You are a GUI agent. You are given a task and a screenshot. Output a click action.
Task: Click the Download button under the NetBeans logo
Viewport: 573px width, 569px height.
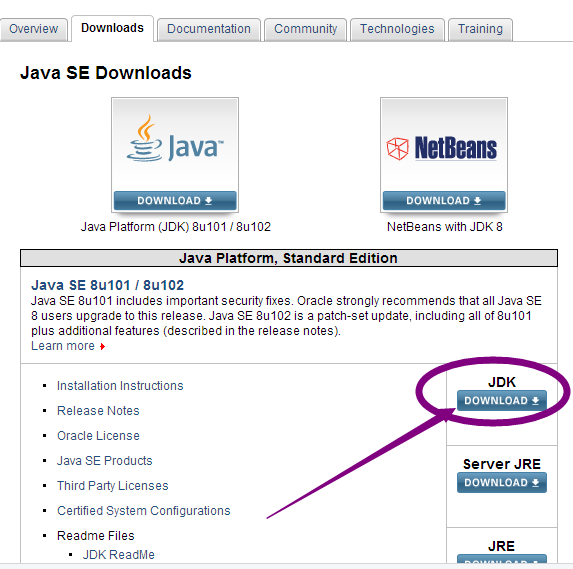point(444,201)
